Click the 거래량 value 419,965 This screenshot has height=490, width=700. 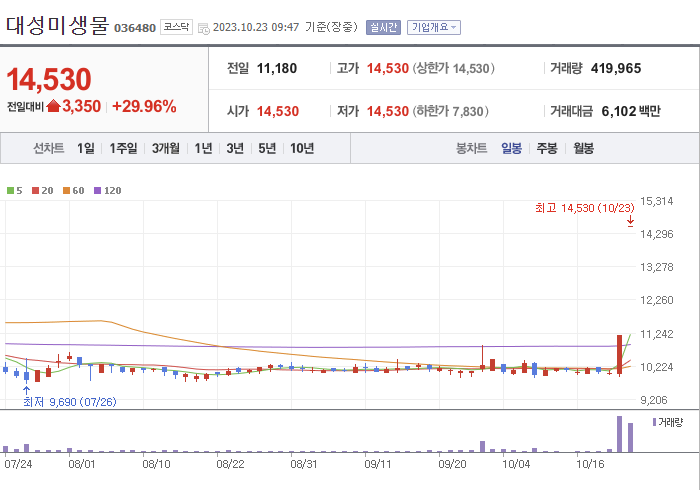[x=616, y=68]
